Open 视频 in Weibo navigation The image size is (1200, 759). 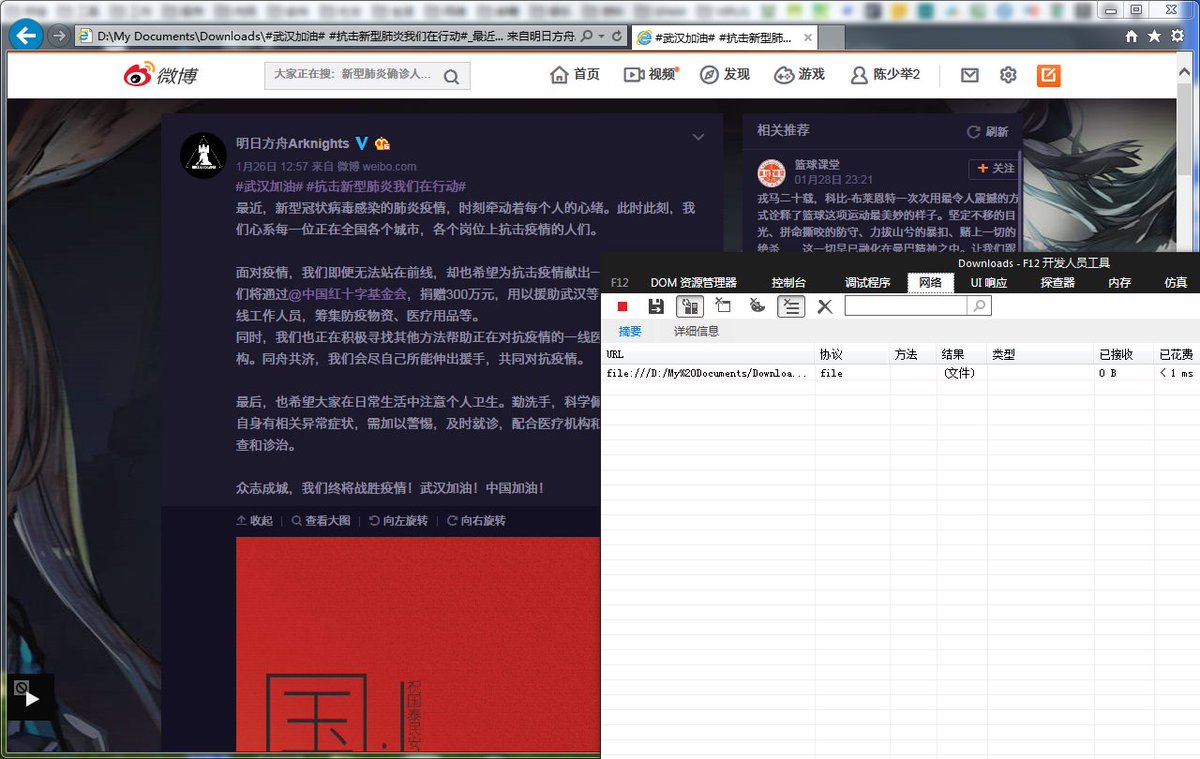650,75
